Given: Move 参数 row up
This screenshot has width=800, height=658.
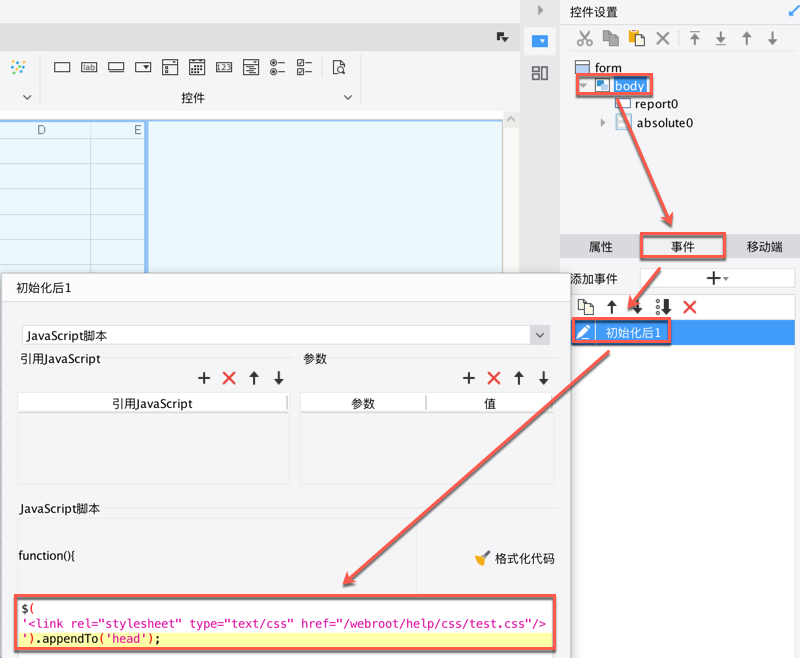Looking at the screenshot, I should point(519,378).
